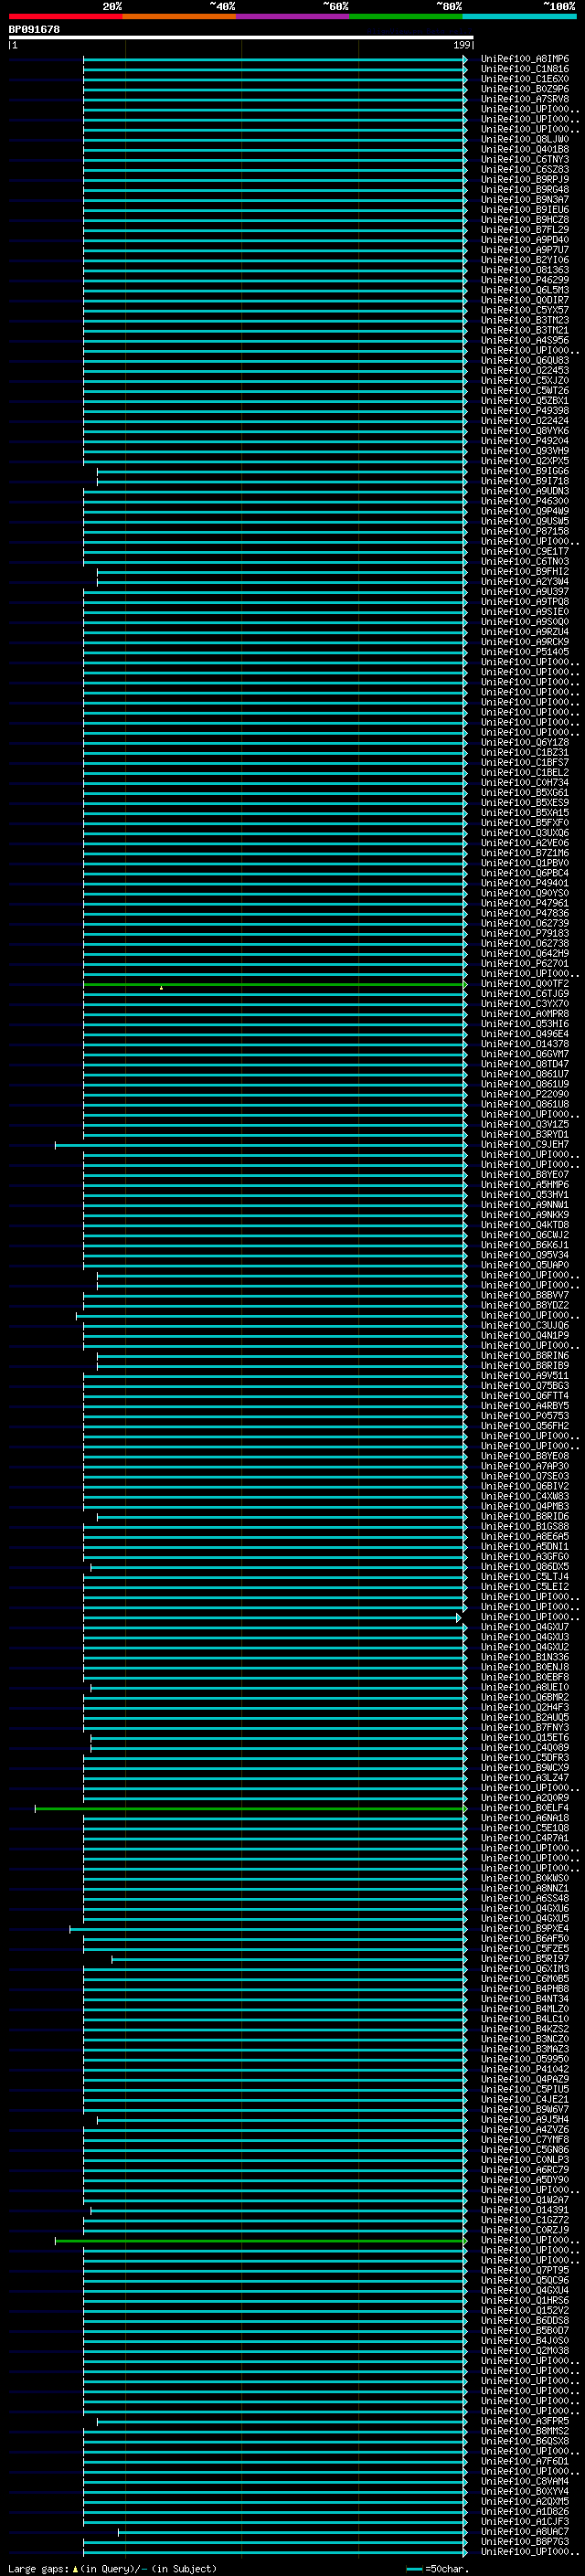This screenshot has height=2576, width=585.
Task: Select hit UniRef100_P47961
Action: (x=525, y=903)
